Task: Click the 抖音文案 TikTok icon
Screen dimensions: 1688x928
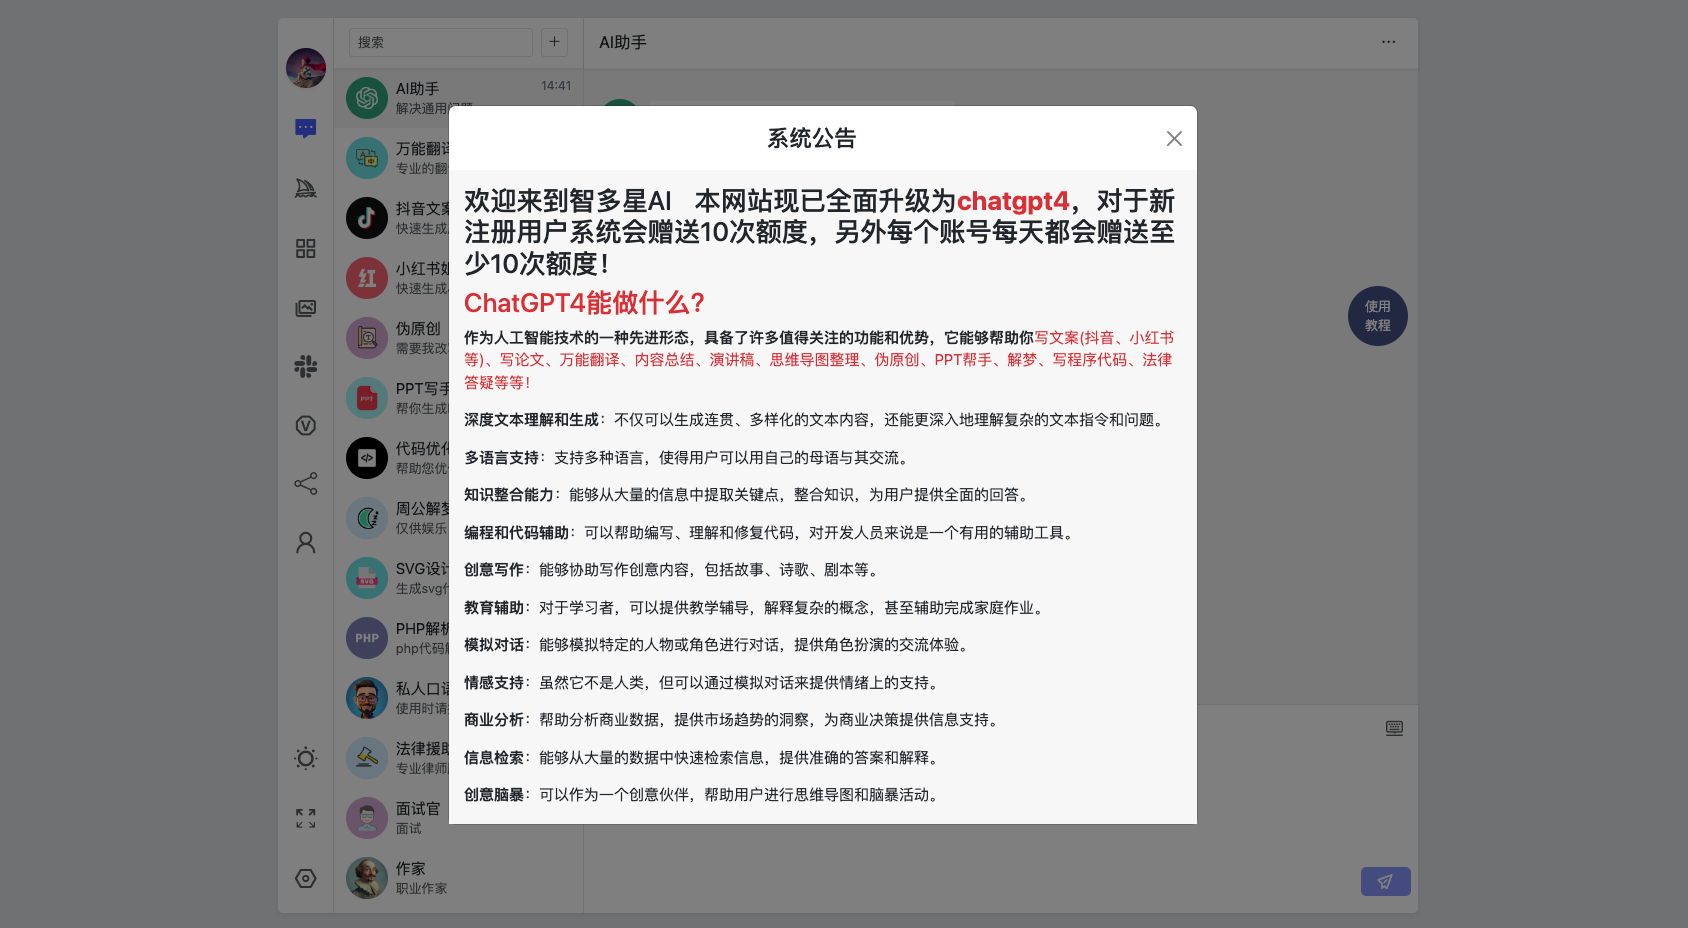Action: pyautogui.click(x=367, y=218)
